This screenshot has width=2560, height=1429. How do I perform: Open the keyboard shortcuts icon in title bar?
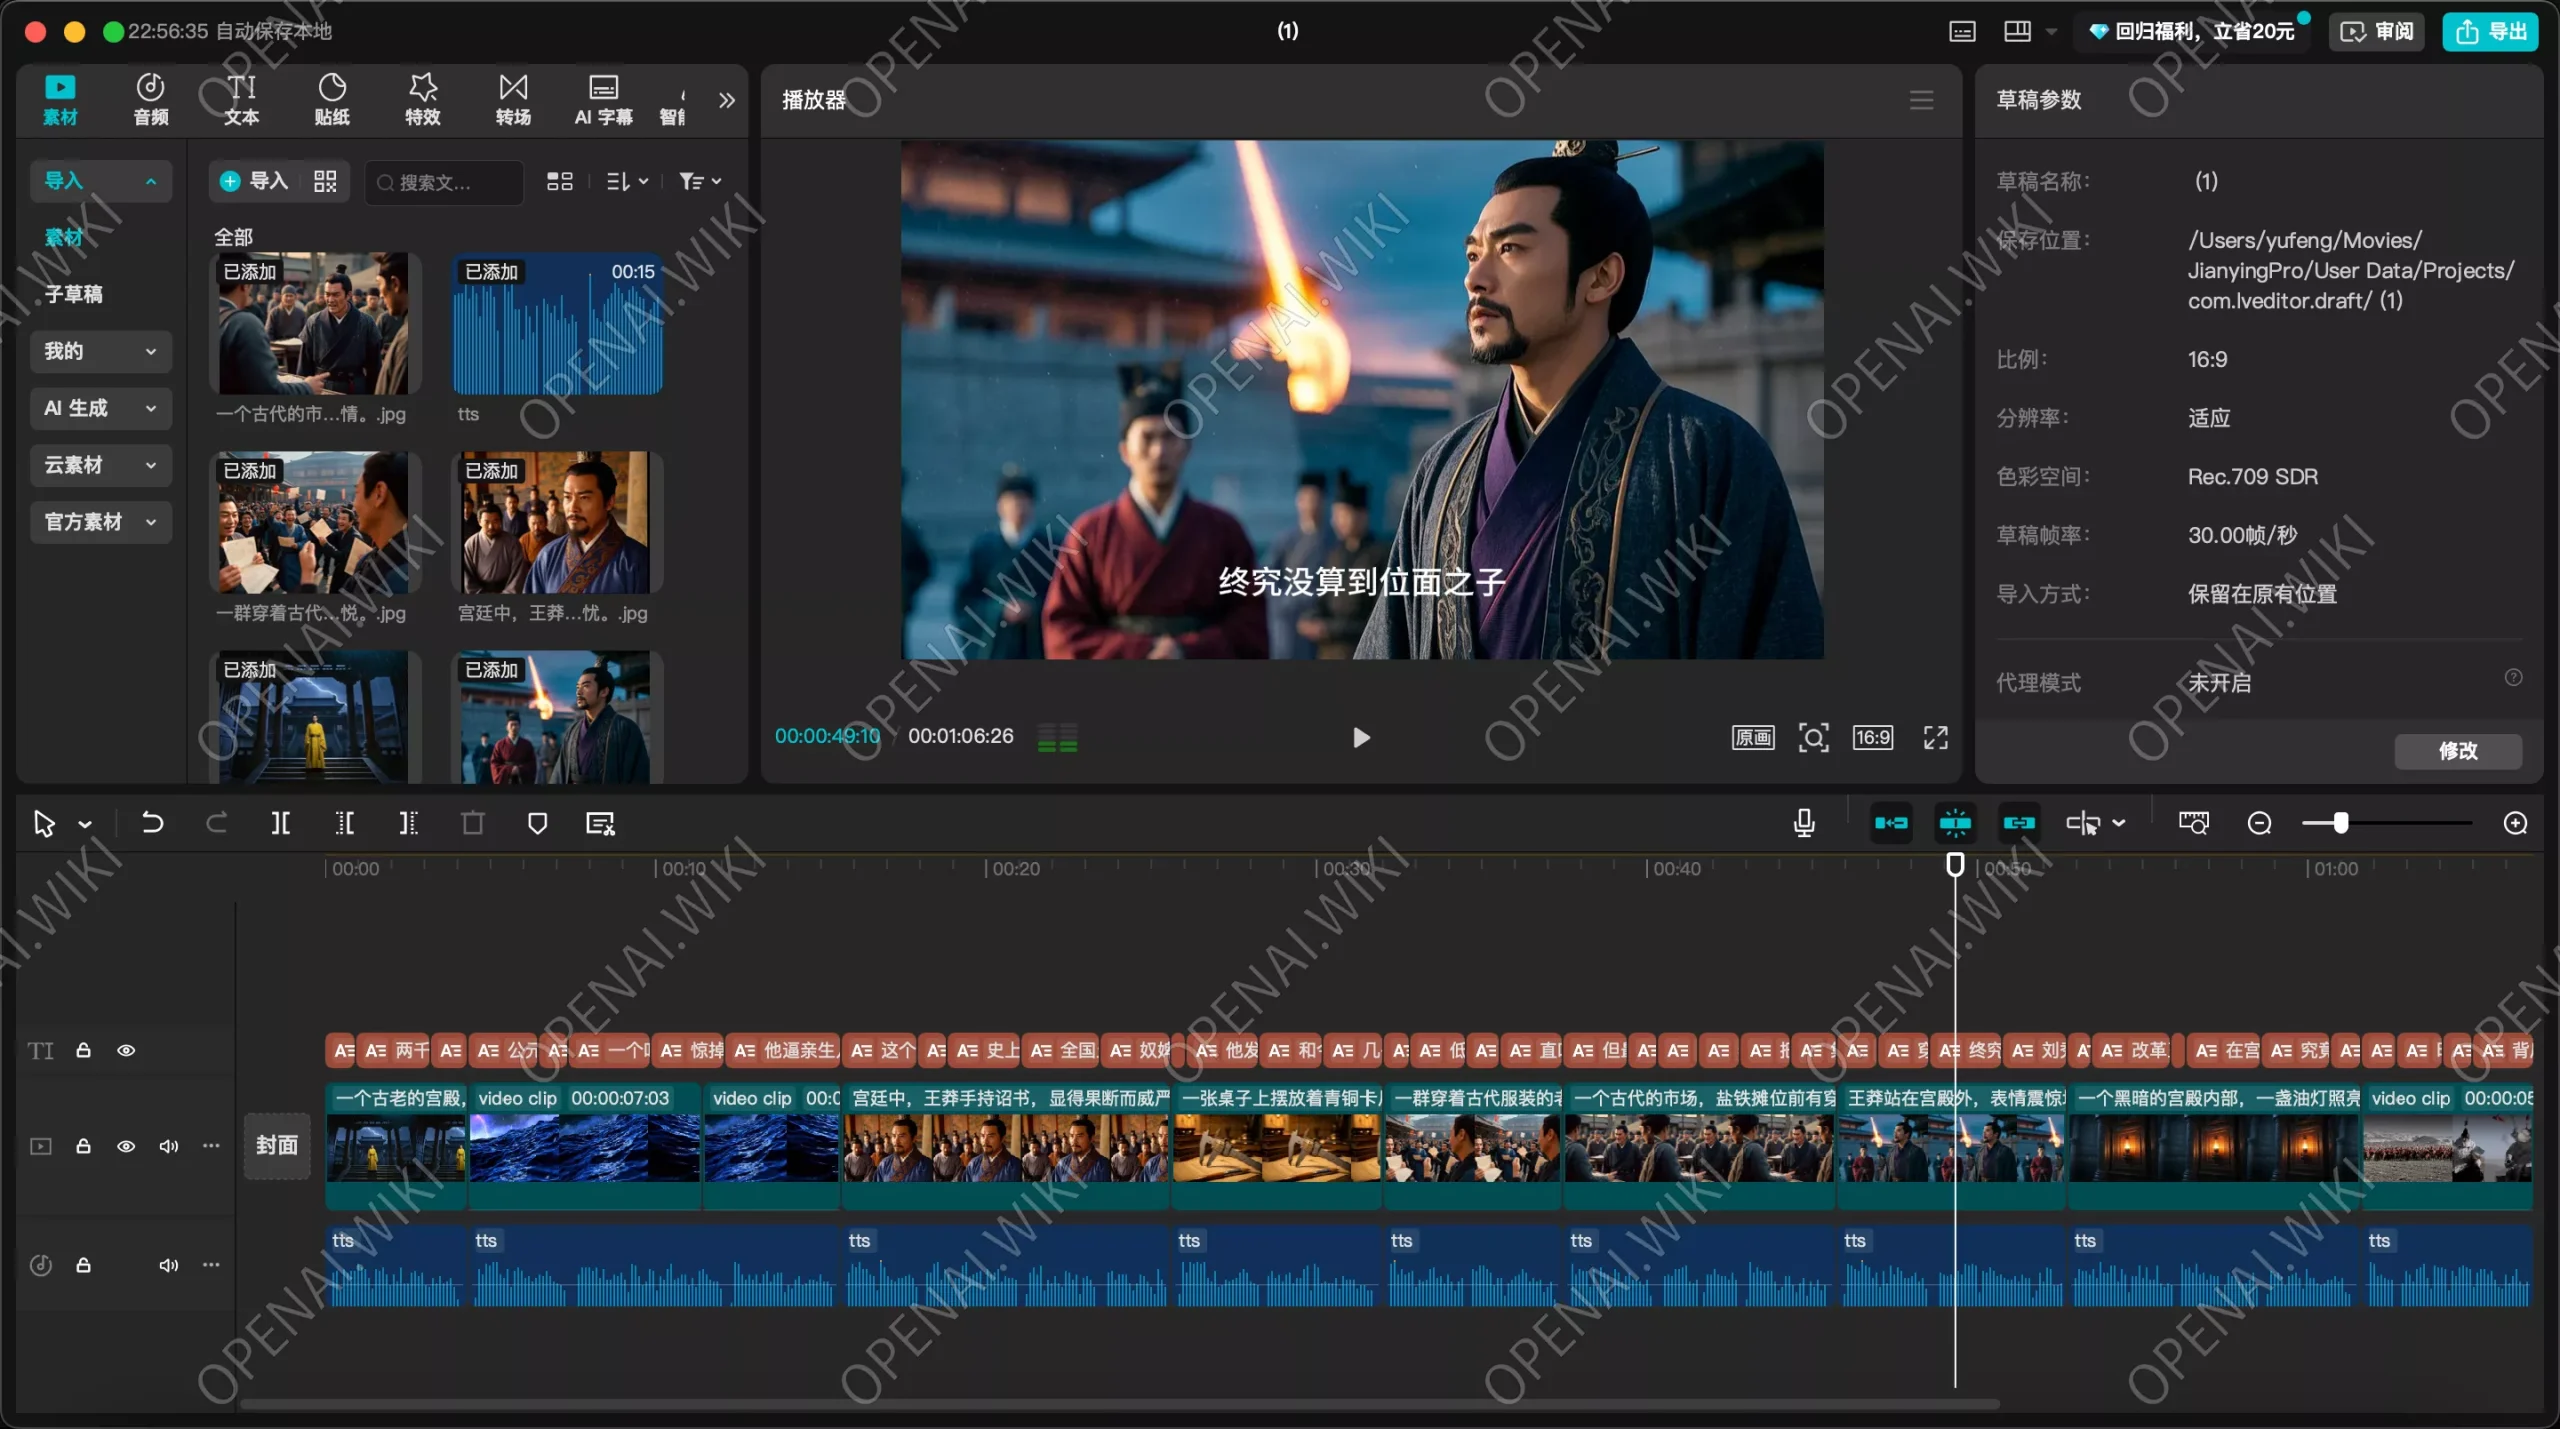(1962, 31)
